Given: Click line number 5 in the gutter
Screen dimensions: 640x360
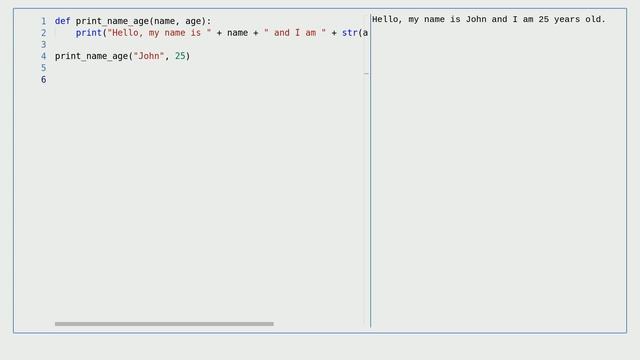Looking at the screenshot, I should tap(44, 68).
